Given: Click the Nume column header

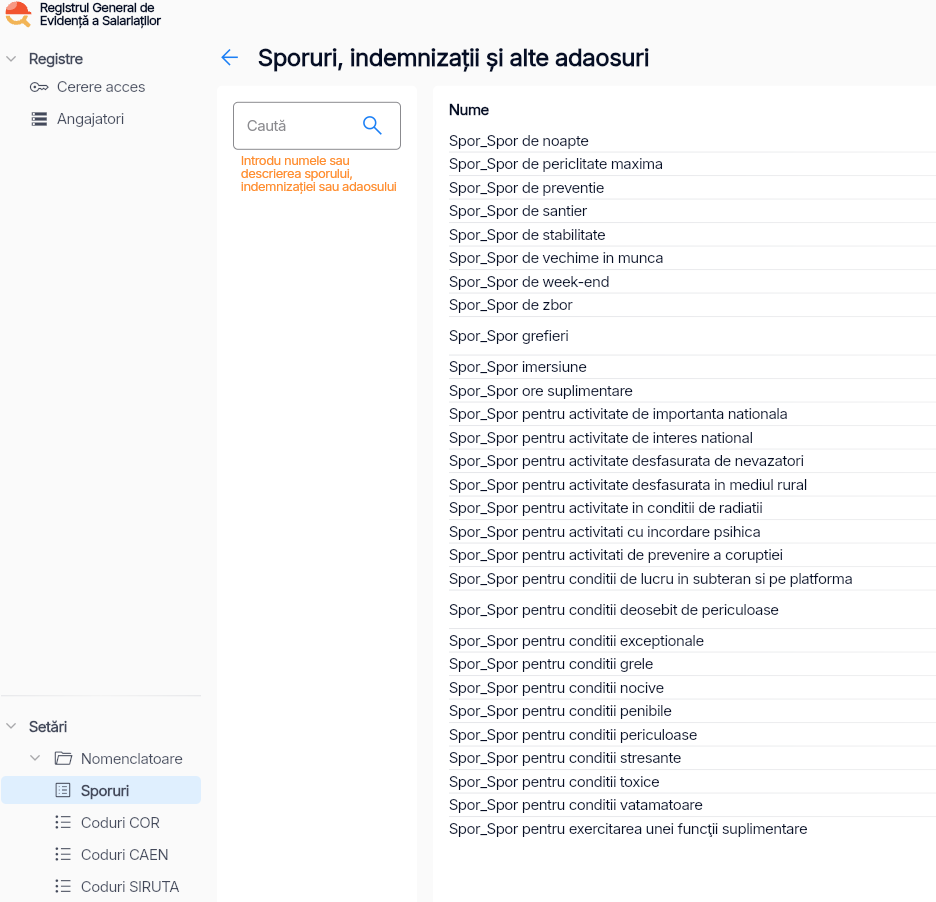Looking at the screenshot, I should tap(468, 110).
